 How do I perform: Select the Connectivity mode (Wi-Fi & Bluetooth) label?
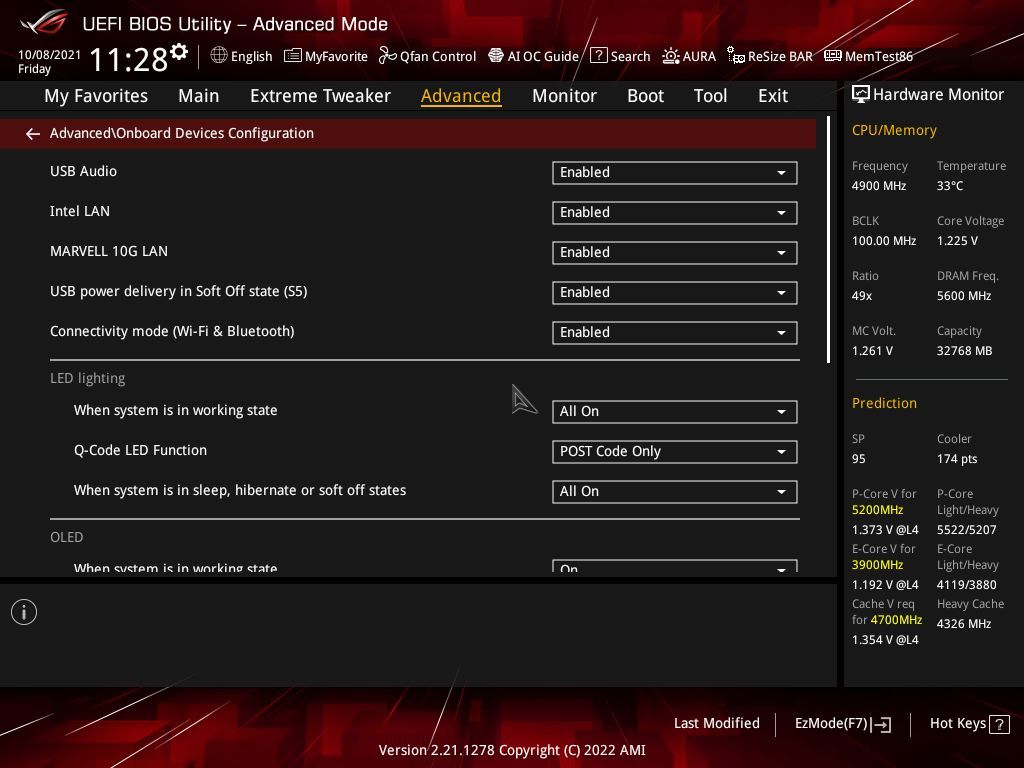click(172, 331)
